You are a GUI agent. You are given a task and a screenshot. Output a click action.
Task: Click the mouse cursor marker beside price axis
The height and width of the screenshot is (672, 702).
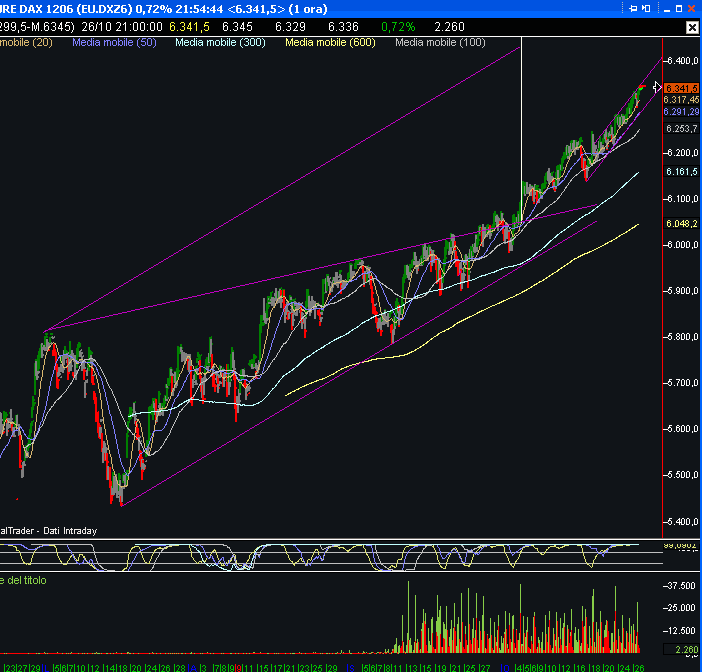(x=657, y=87)
